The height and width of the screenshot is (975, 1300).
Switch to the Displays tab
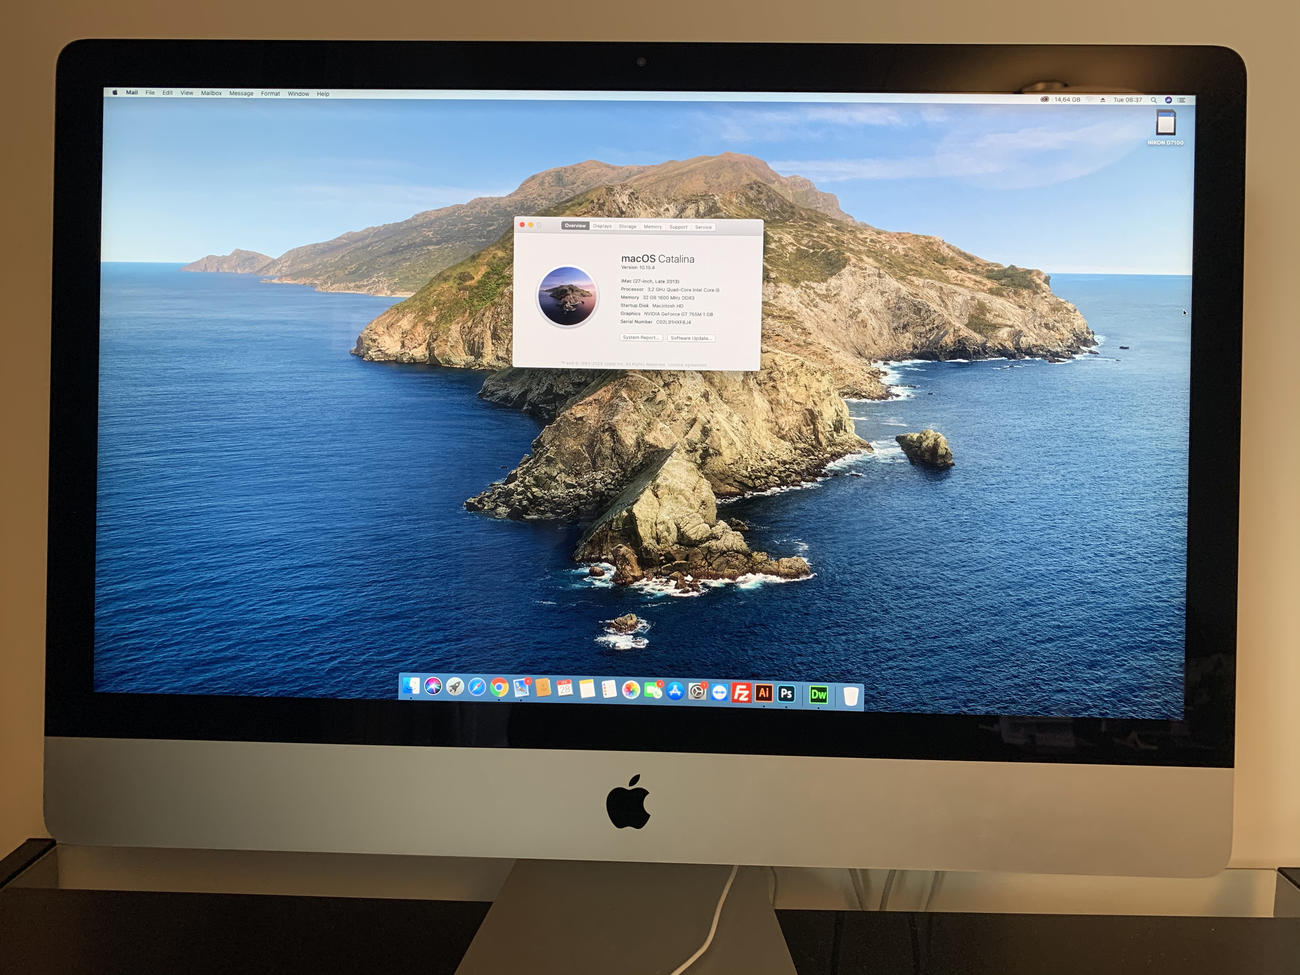[x=602, y=226]
